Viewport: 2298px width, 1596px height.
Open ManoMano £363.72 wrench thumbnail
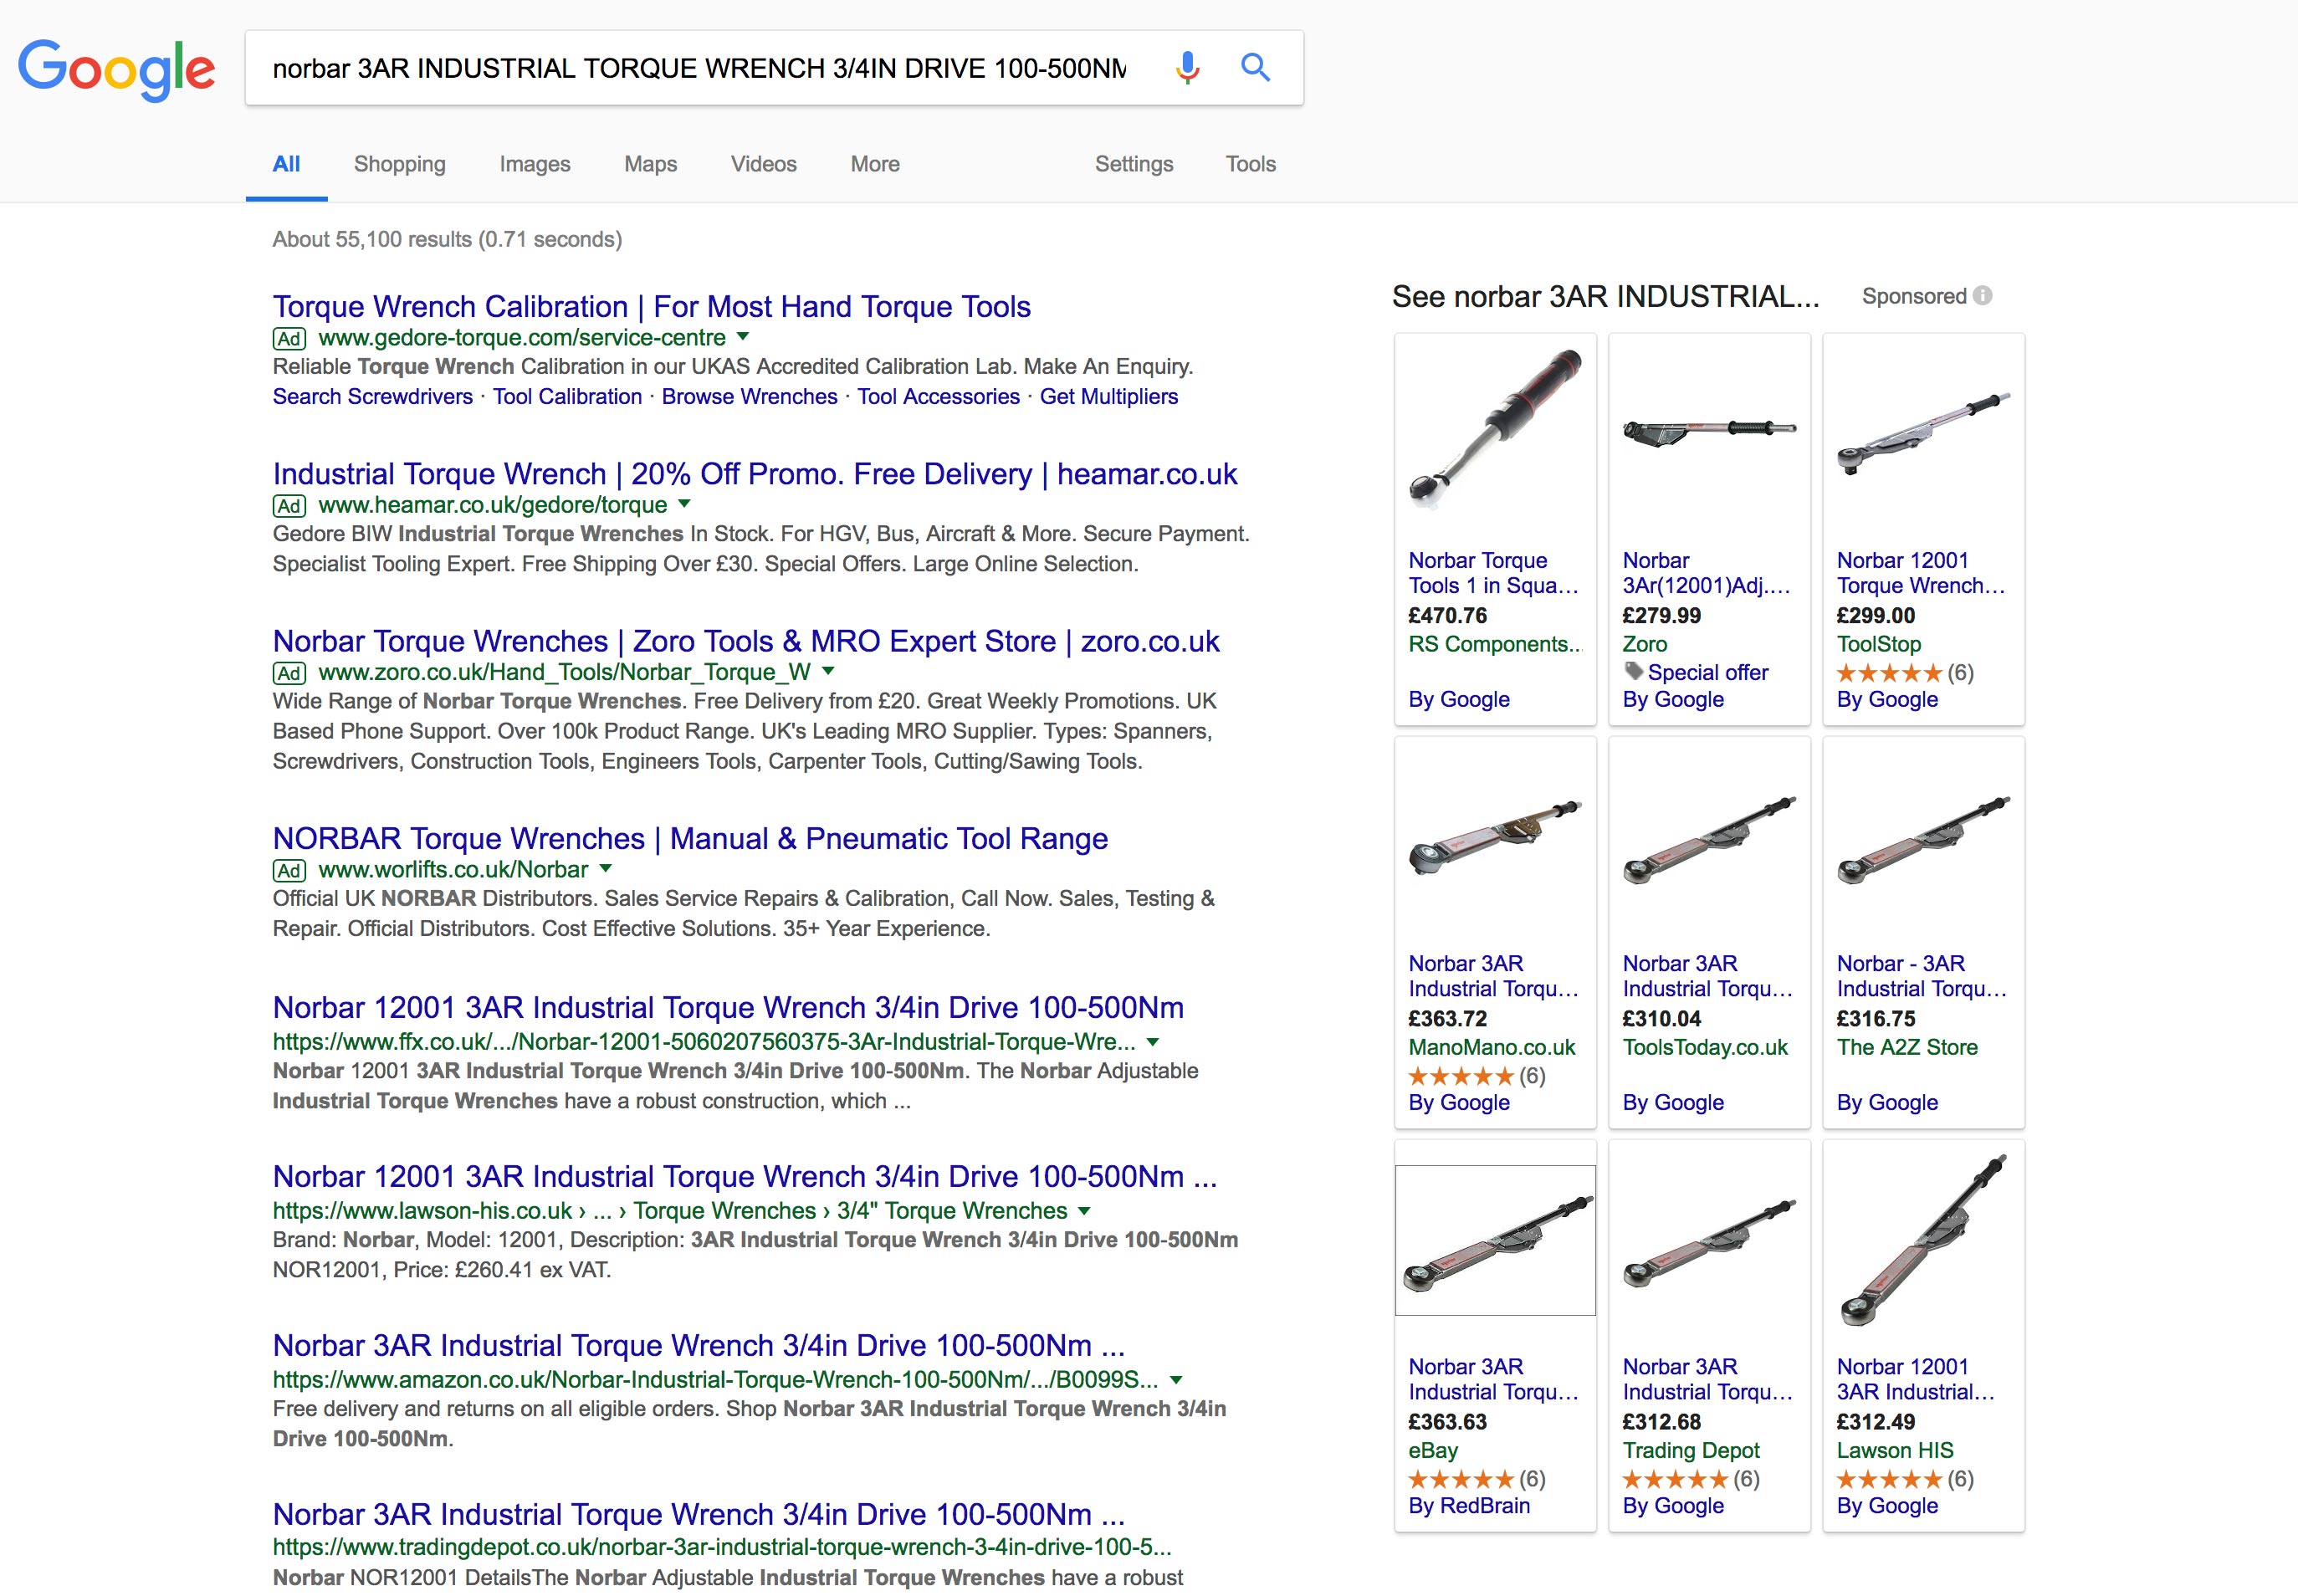[1496, 838]
